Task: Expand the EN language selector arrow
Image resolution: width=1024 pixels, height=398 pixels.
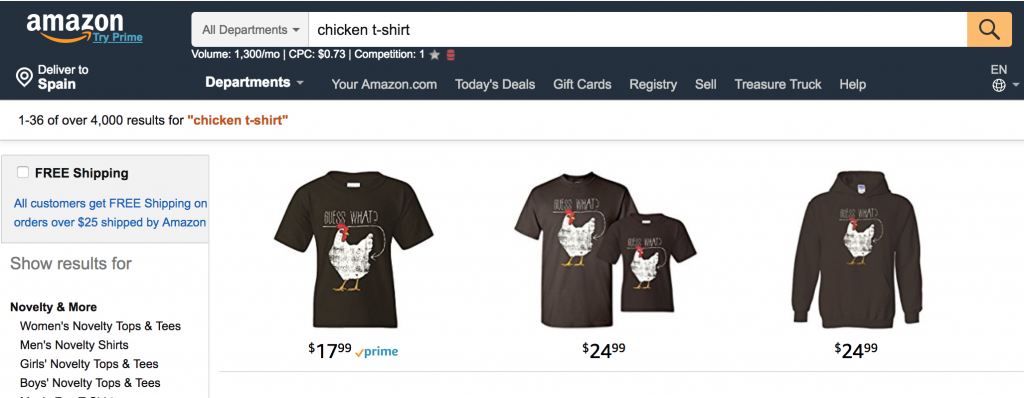Action: [1015, 85]
